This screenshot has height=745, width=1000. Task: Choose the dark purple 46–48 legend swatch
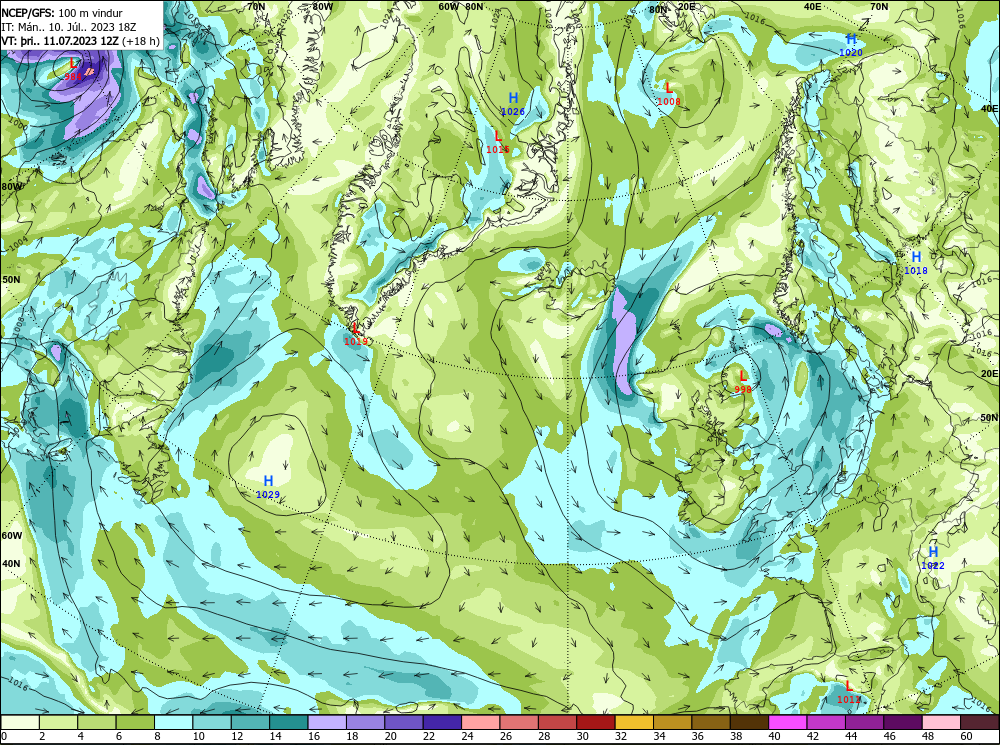(x=902, y=722)
